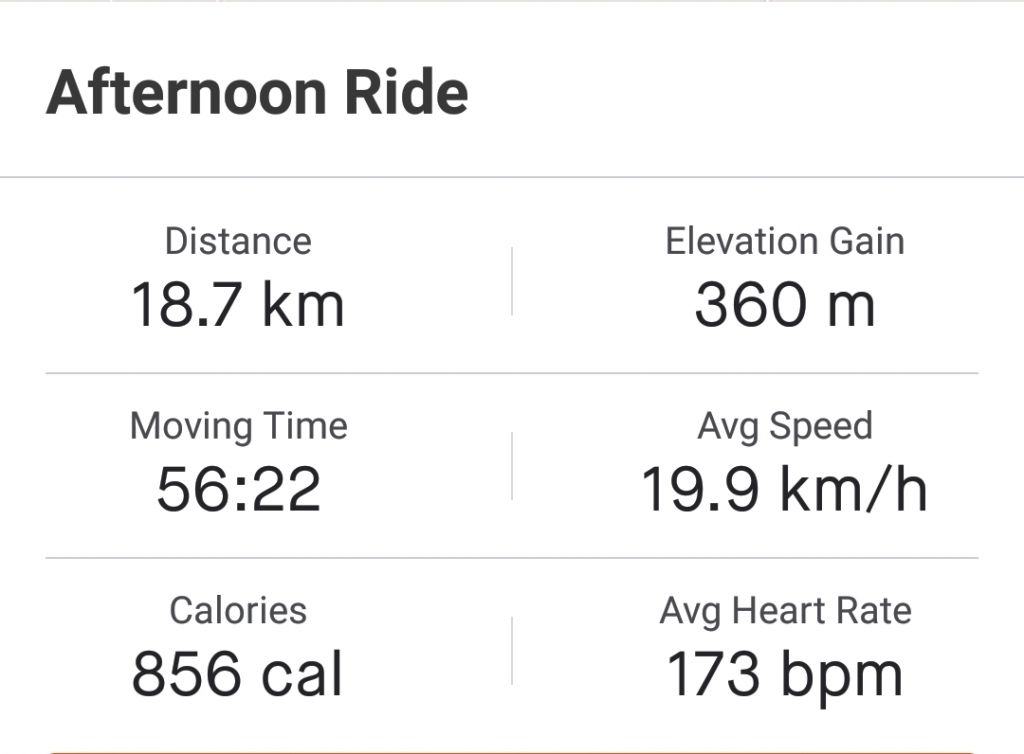Viewport: 1024px width, 754px height.
Task: Click divider between Calories and Avg Heart Rate
Action: pos(512,650)
